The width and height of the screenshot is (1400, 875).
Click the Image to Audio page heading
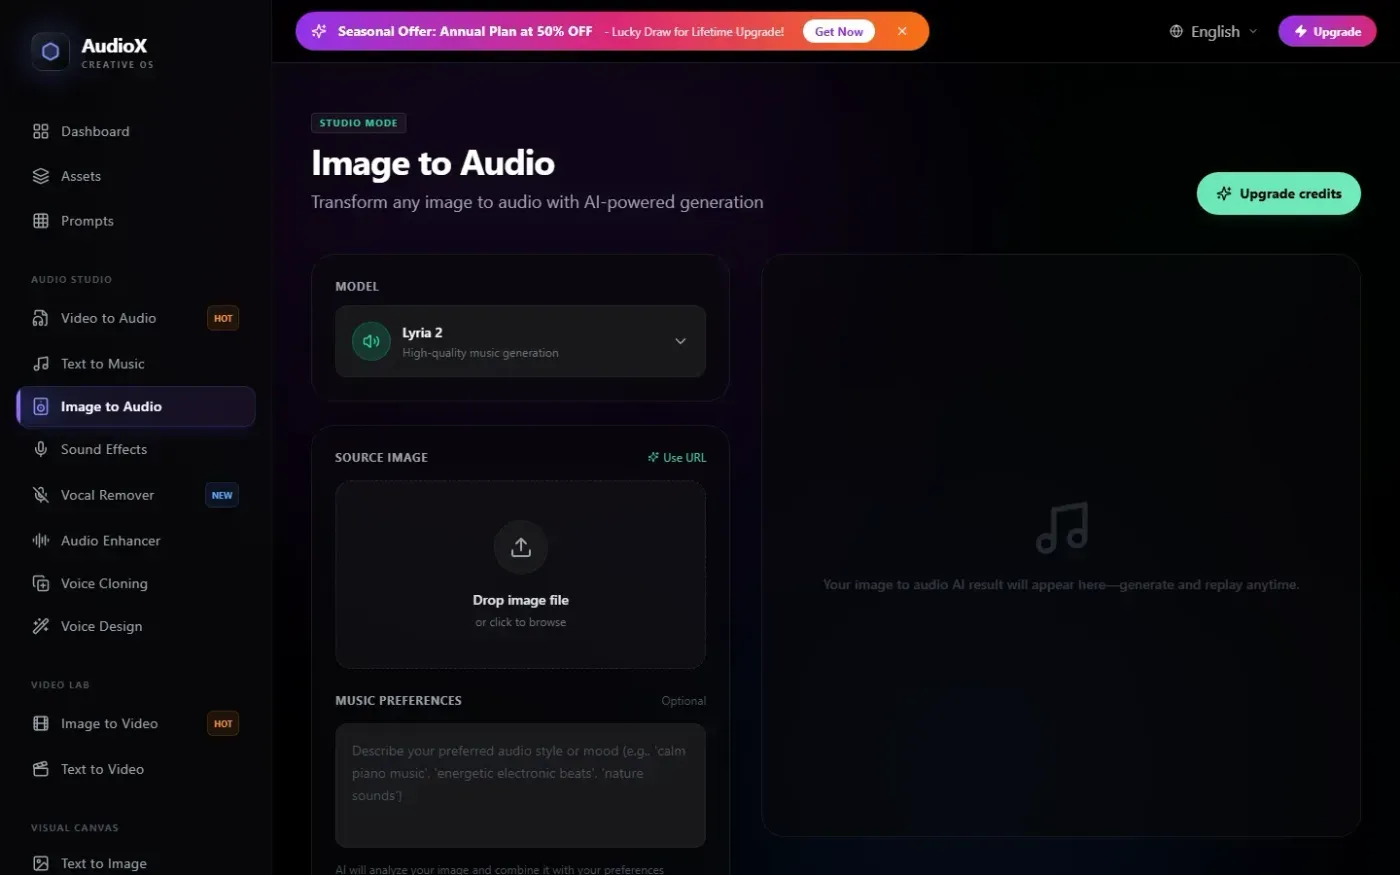(x=433, y=163)
